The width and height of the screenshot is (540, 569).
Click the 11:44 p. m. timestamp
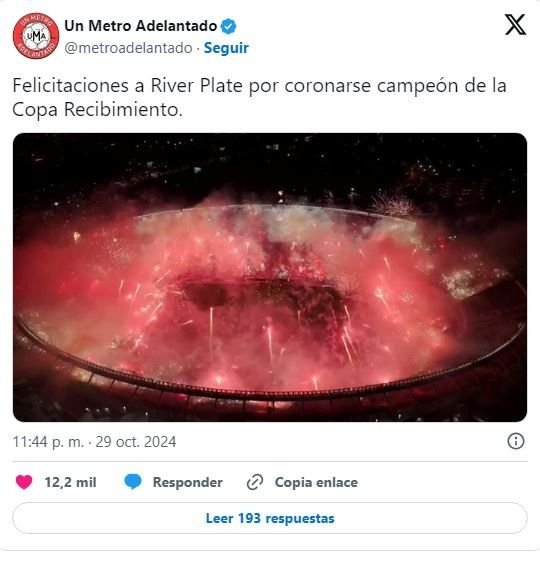point(48,442)
